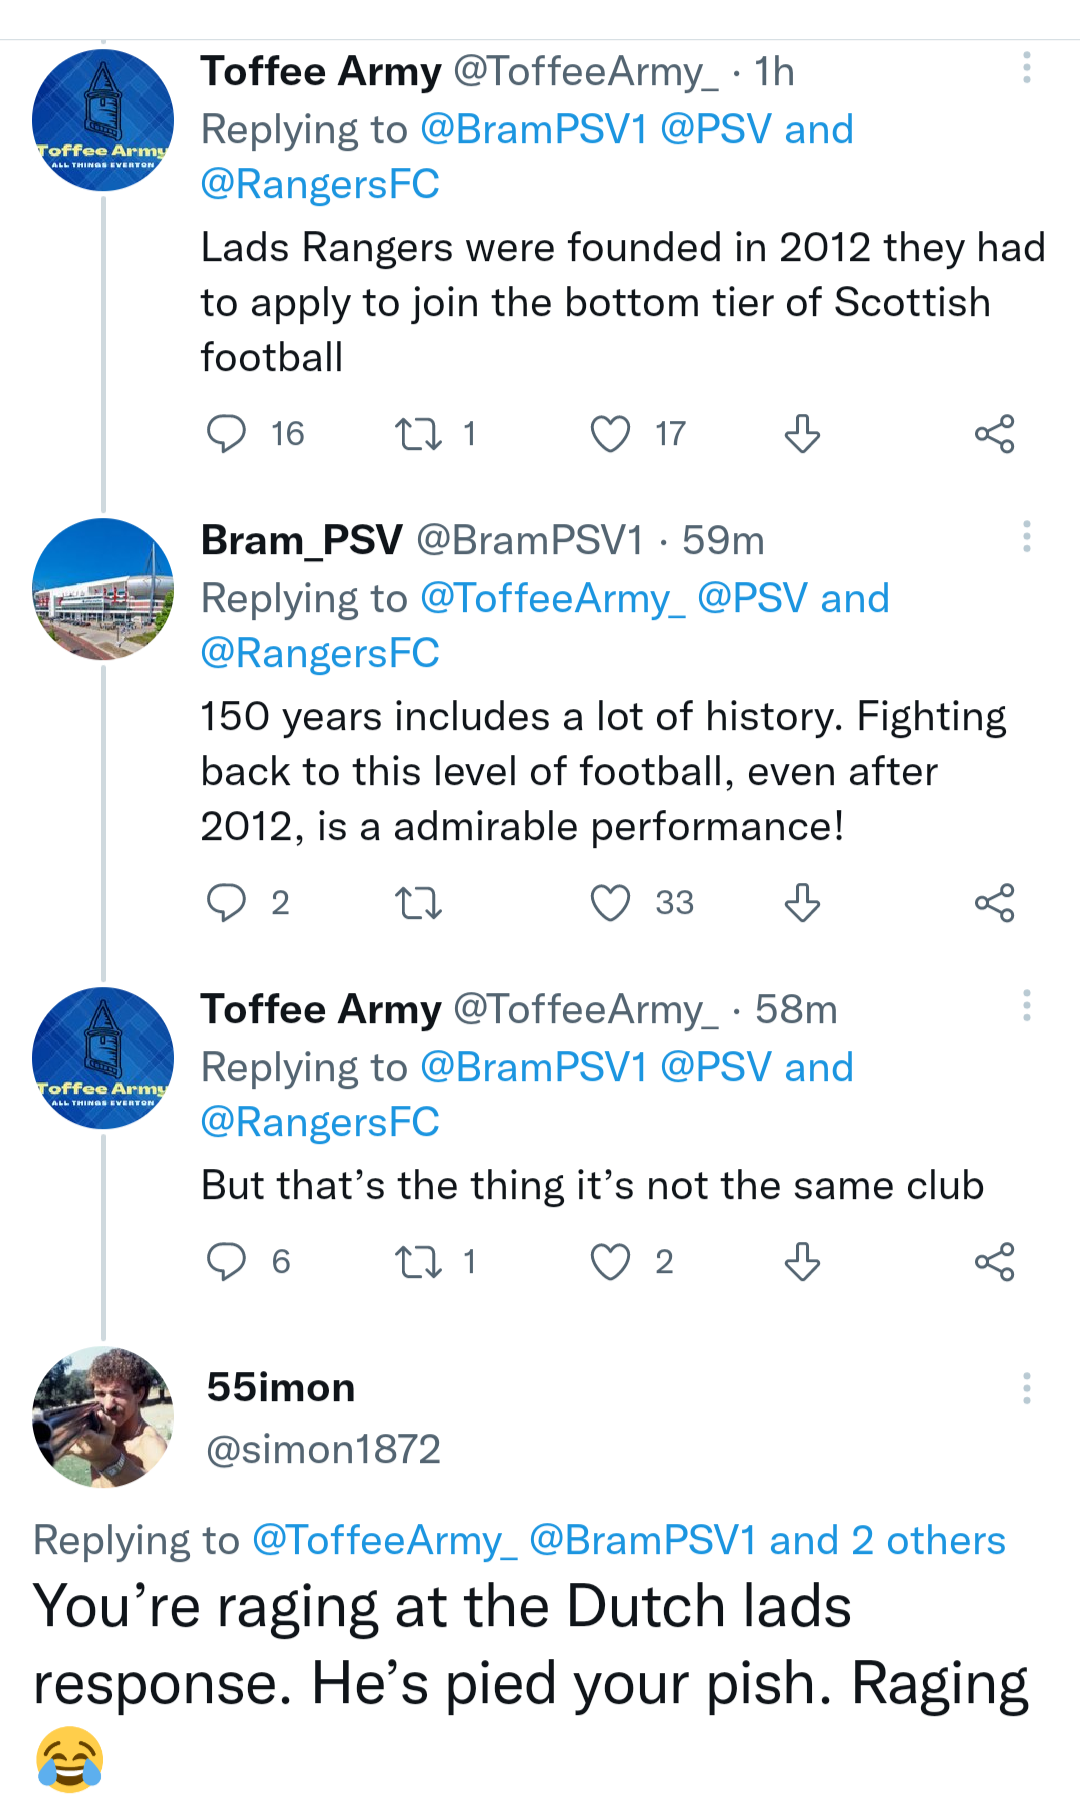
Task: Open Bram_PSV's stadium profile avatar
Action: 103,589
